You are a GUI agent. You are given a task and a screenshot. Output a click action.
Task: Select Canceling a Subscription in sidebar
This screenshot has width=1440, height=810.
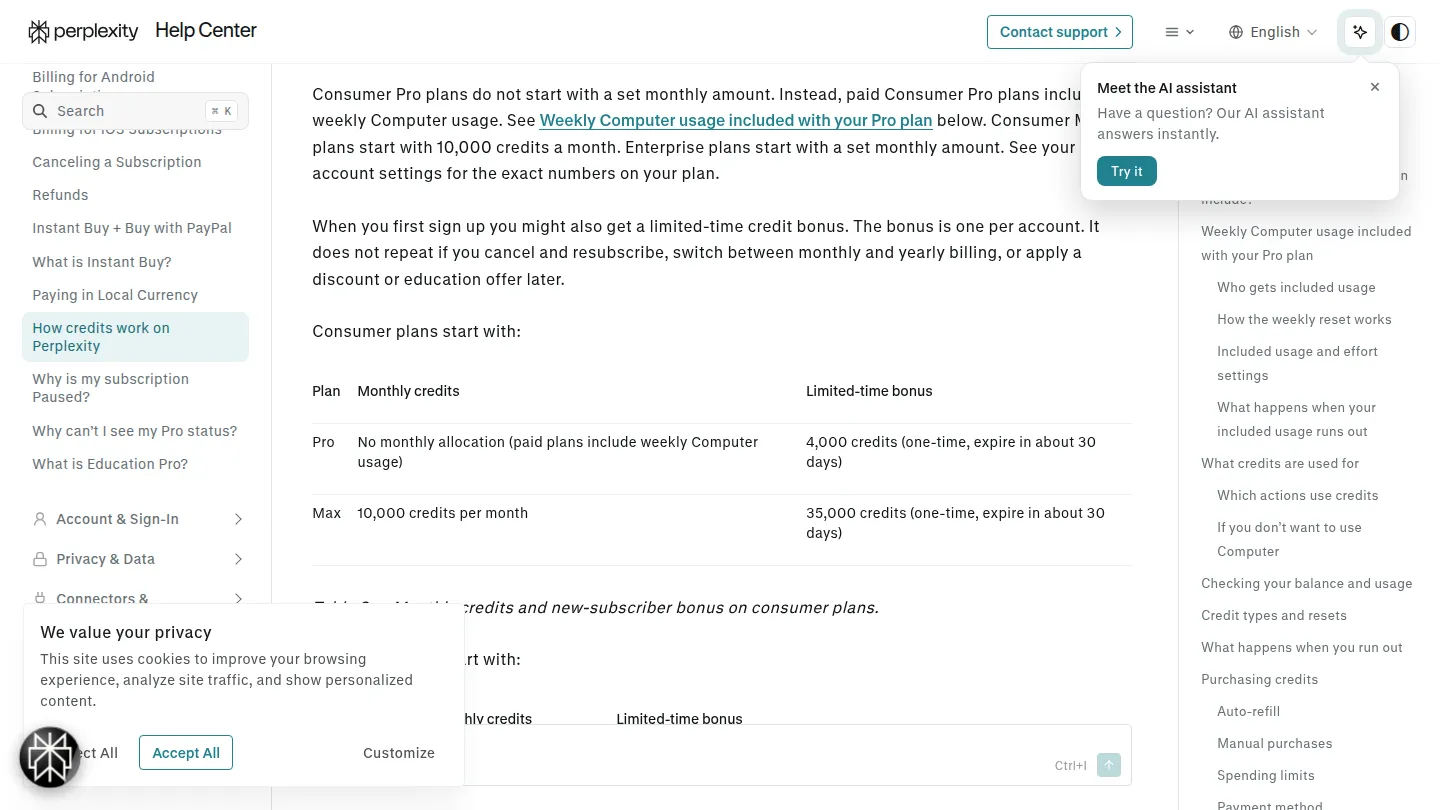[x=117, y=162]
